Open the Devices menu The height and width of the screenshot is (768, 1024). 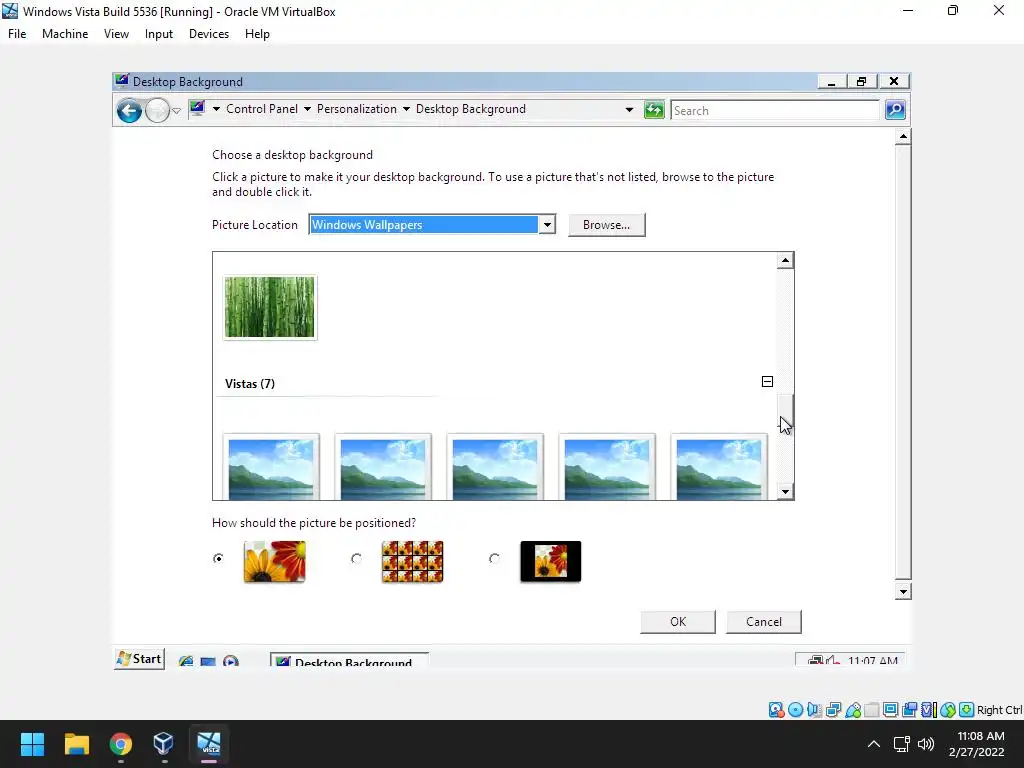click(209, 34)
